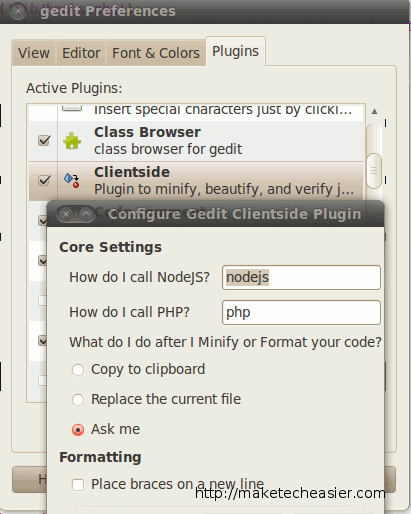Select the Clientside plugin row title
This screenshot has height=514, width=411.
132,172
